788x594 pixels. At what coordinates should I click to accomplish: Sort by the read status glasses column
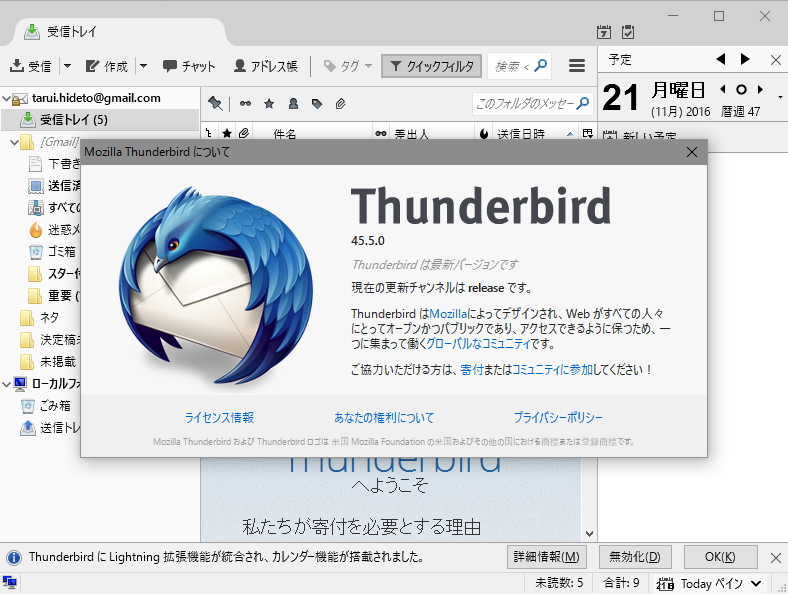[x=381, y=133]
